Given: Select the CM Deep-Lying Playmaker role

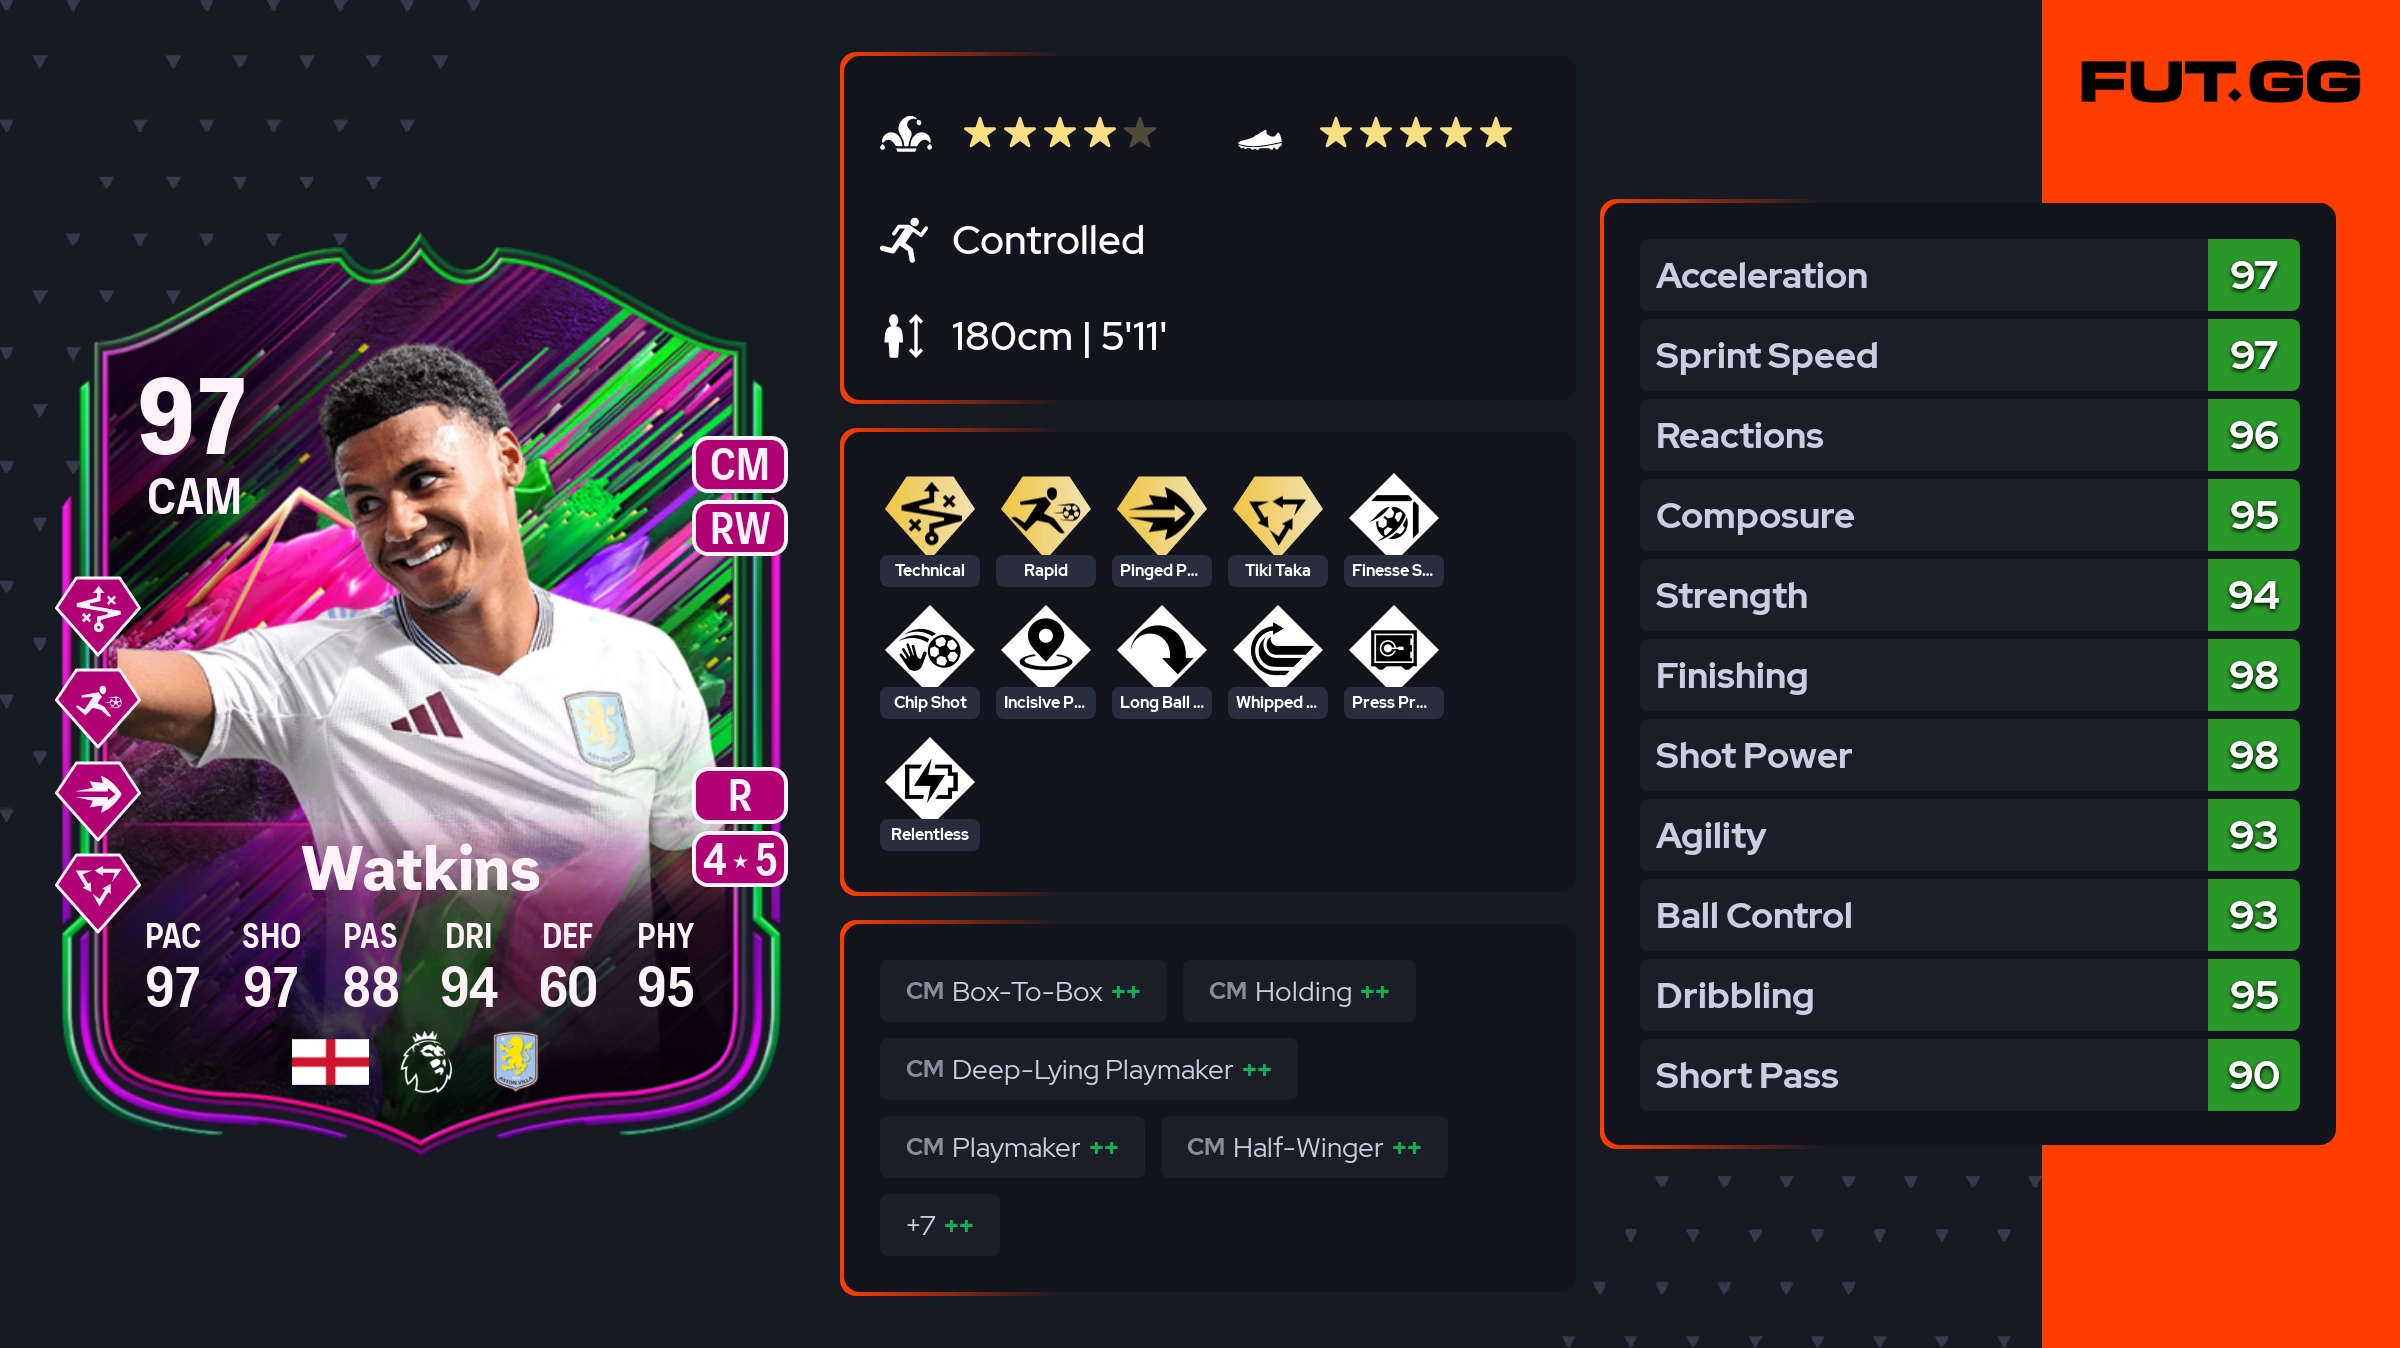Looking at the screenshot, I should pos(1089,1069).
